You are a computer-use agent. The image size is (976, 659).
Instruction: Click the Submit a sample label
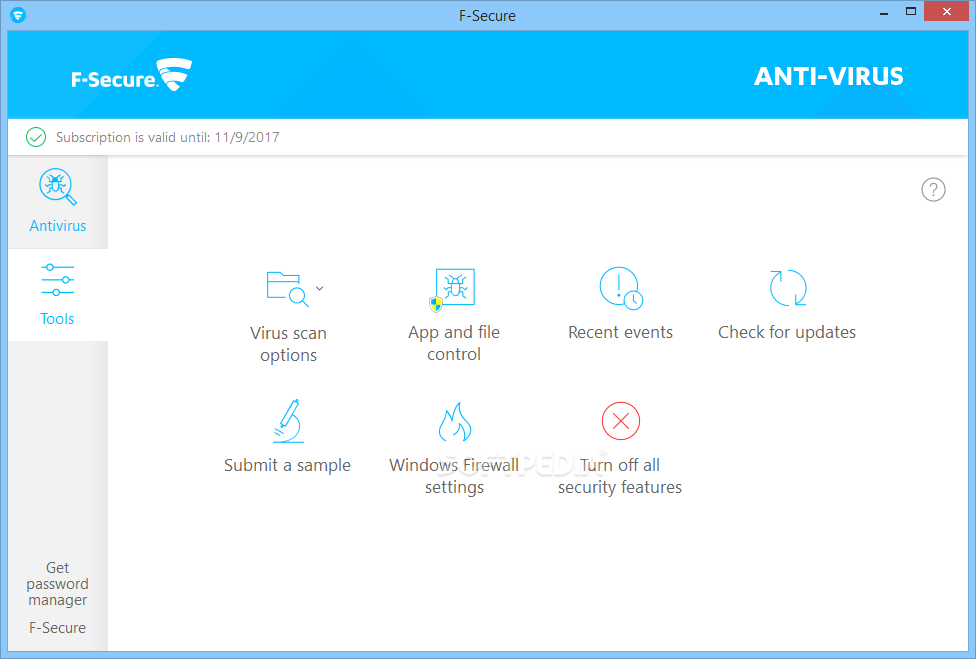(x=287, y=465)
